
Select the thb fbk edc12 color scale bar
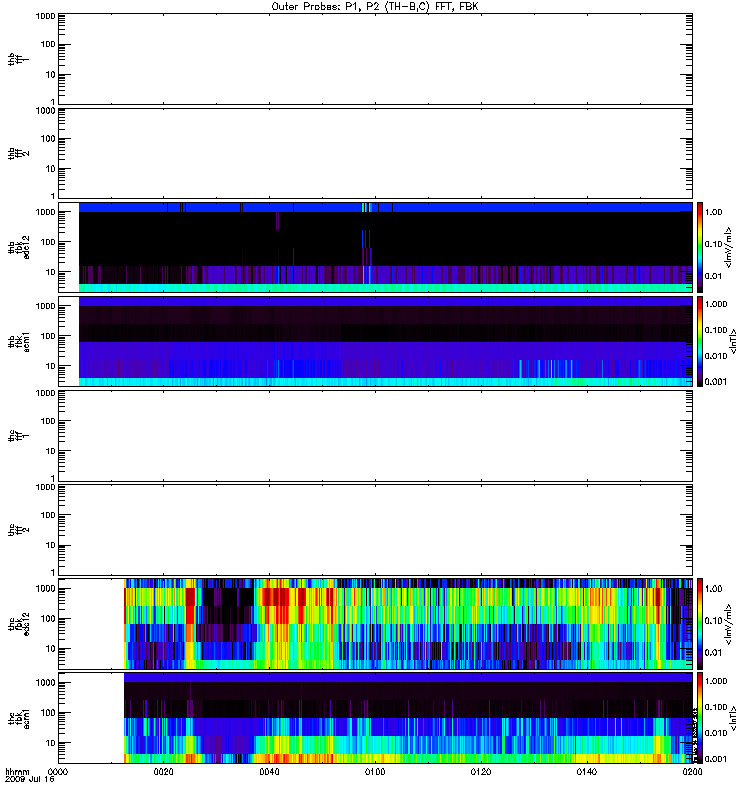700,247
